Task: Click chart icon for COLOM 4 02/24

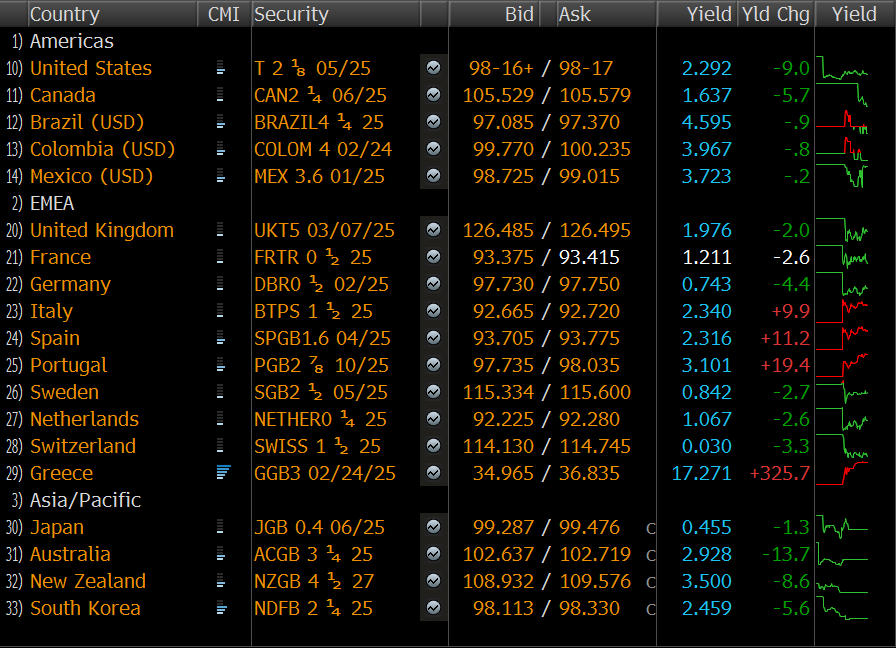Action: (x=434, y=149)
